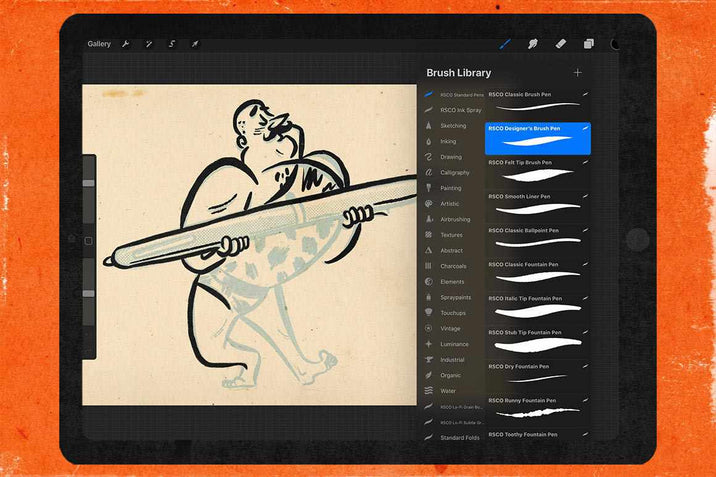Tap the Brush tool icon
Viewport: 716px width, 477px height.
pos(505,44)
